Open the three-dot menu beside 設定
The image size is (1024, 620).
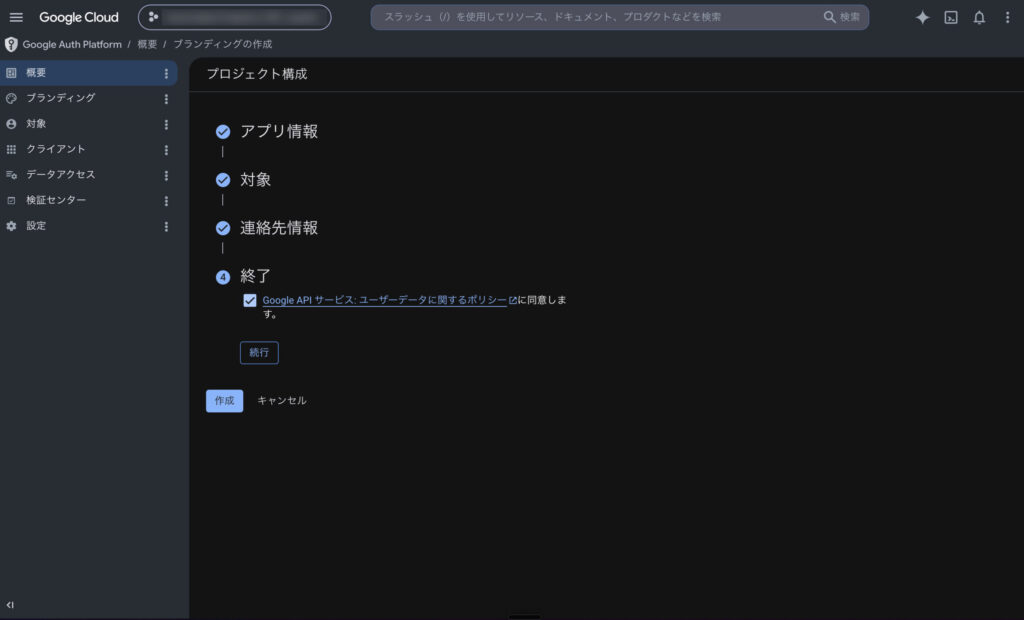point(166,226)
